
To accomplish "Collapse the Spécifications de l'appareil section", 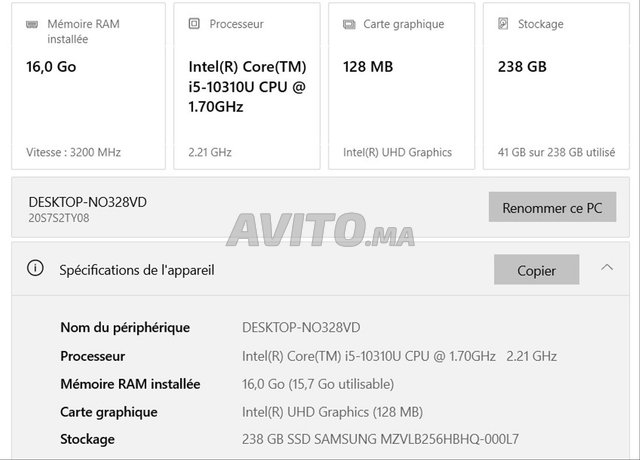I will click(x=606, y=268).
